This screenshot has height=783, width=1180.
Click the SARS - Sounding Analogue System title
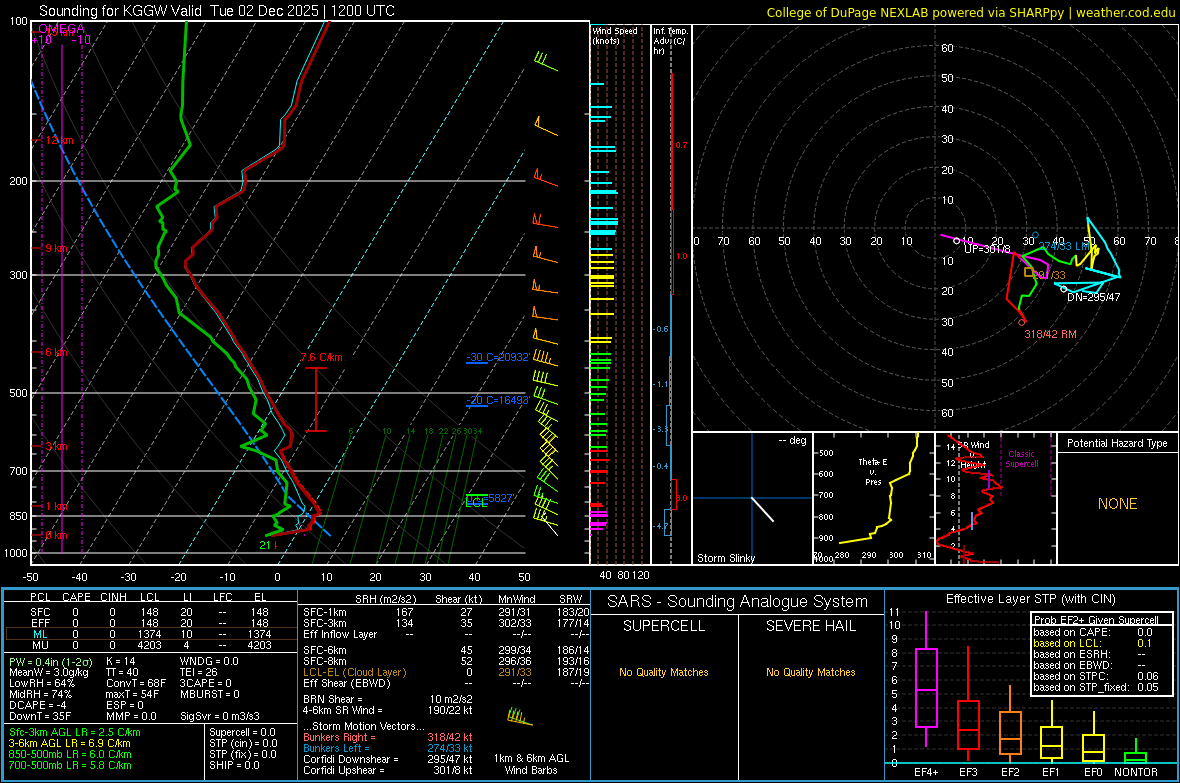coord(738,602)
